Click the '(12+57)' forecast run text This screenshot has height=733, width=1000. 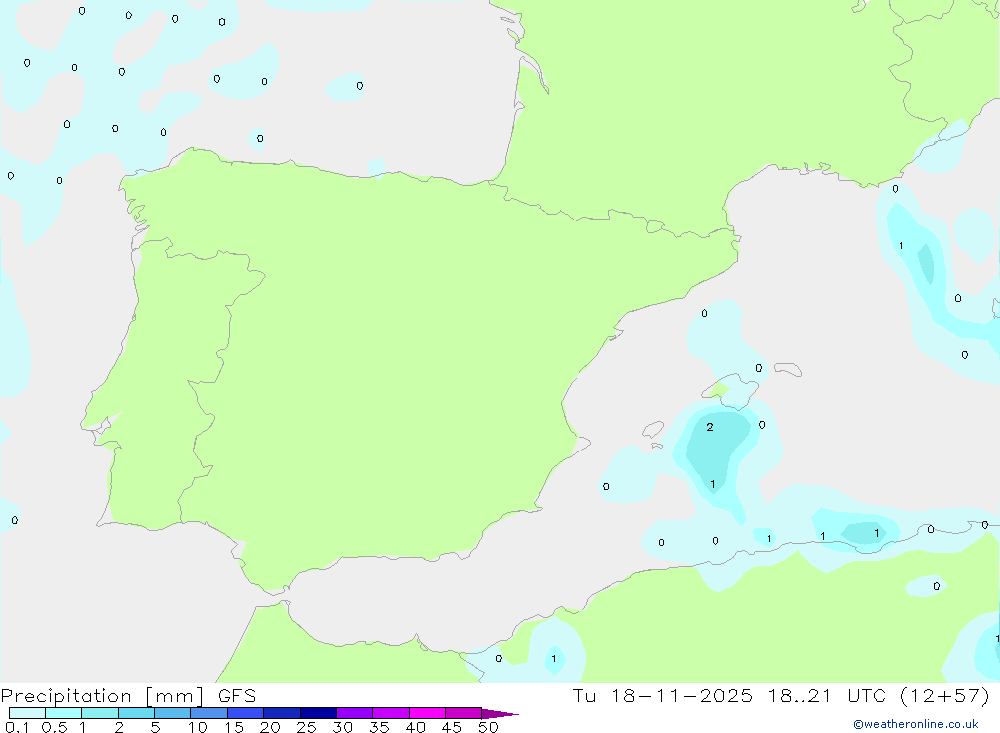click(x=945, y=696)
